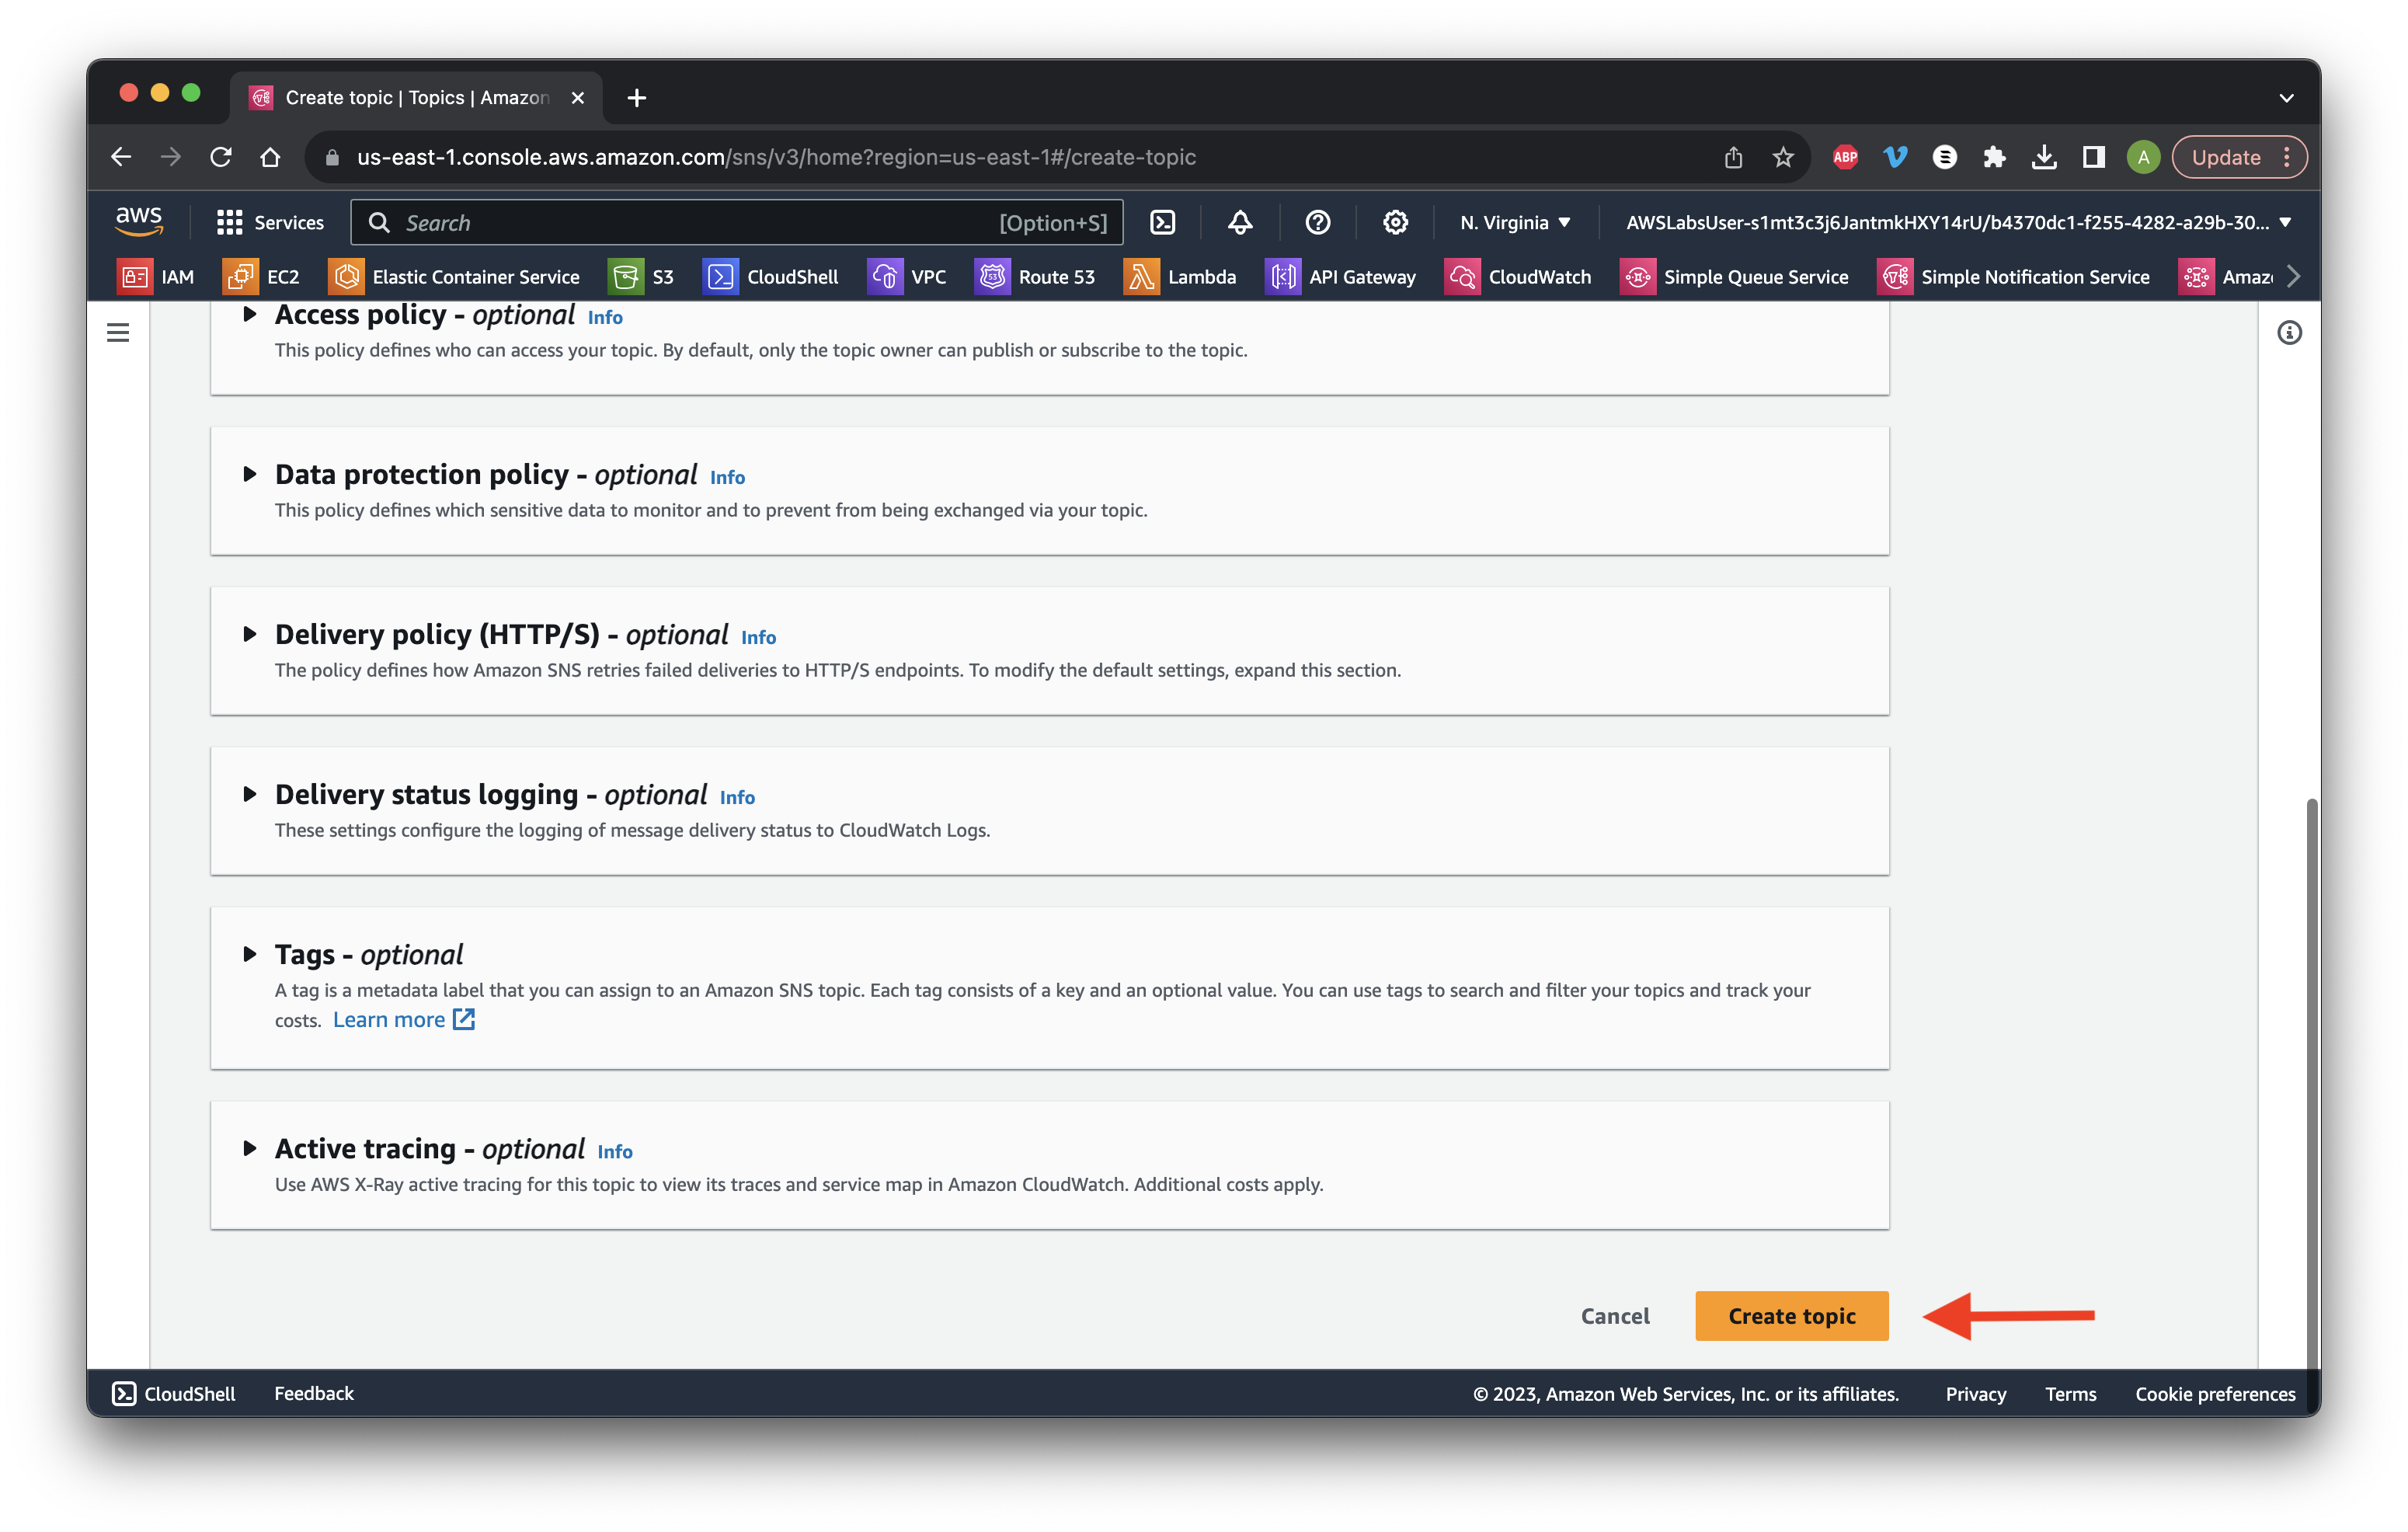Expand the Active tracing section
2408x1532 pixels.
point(250,1148)
